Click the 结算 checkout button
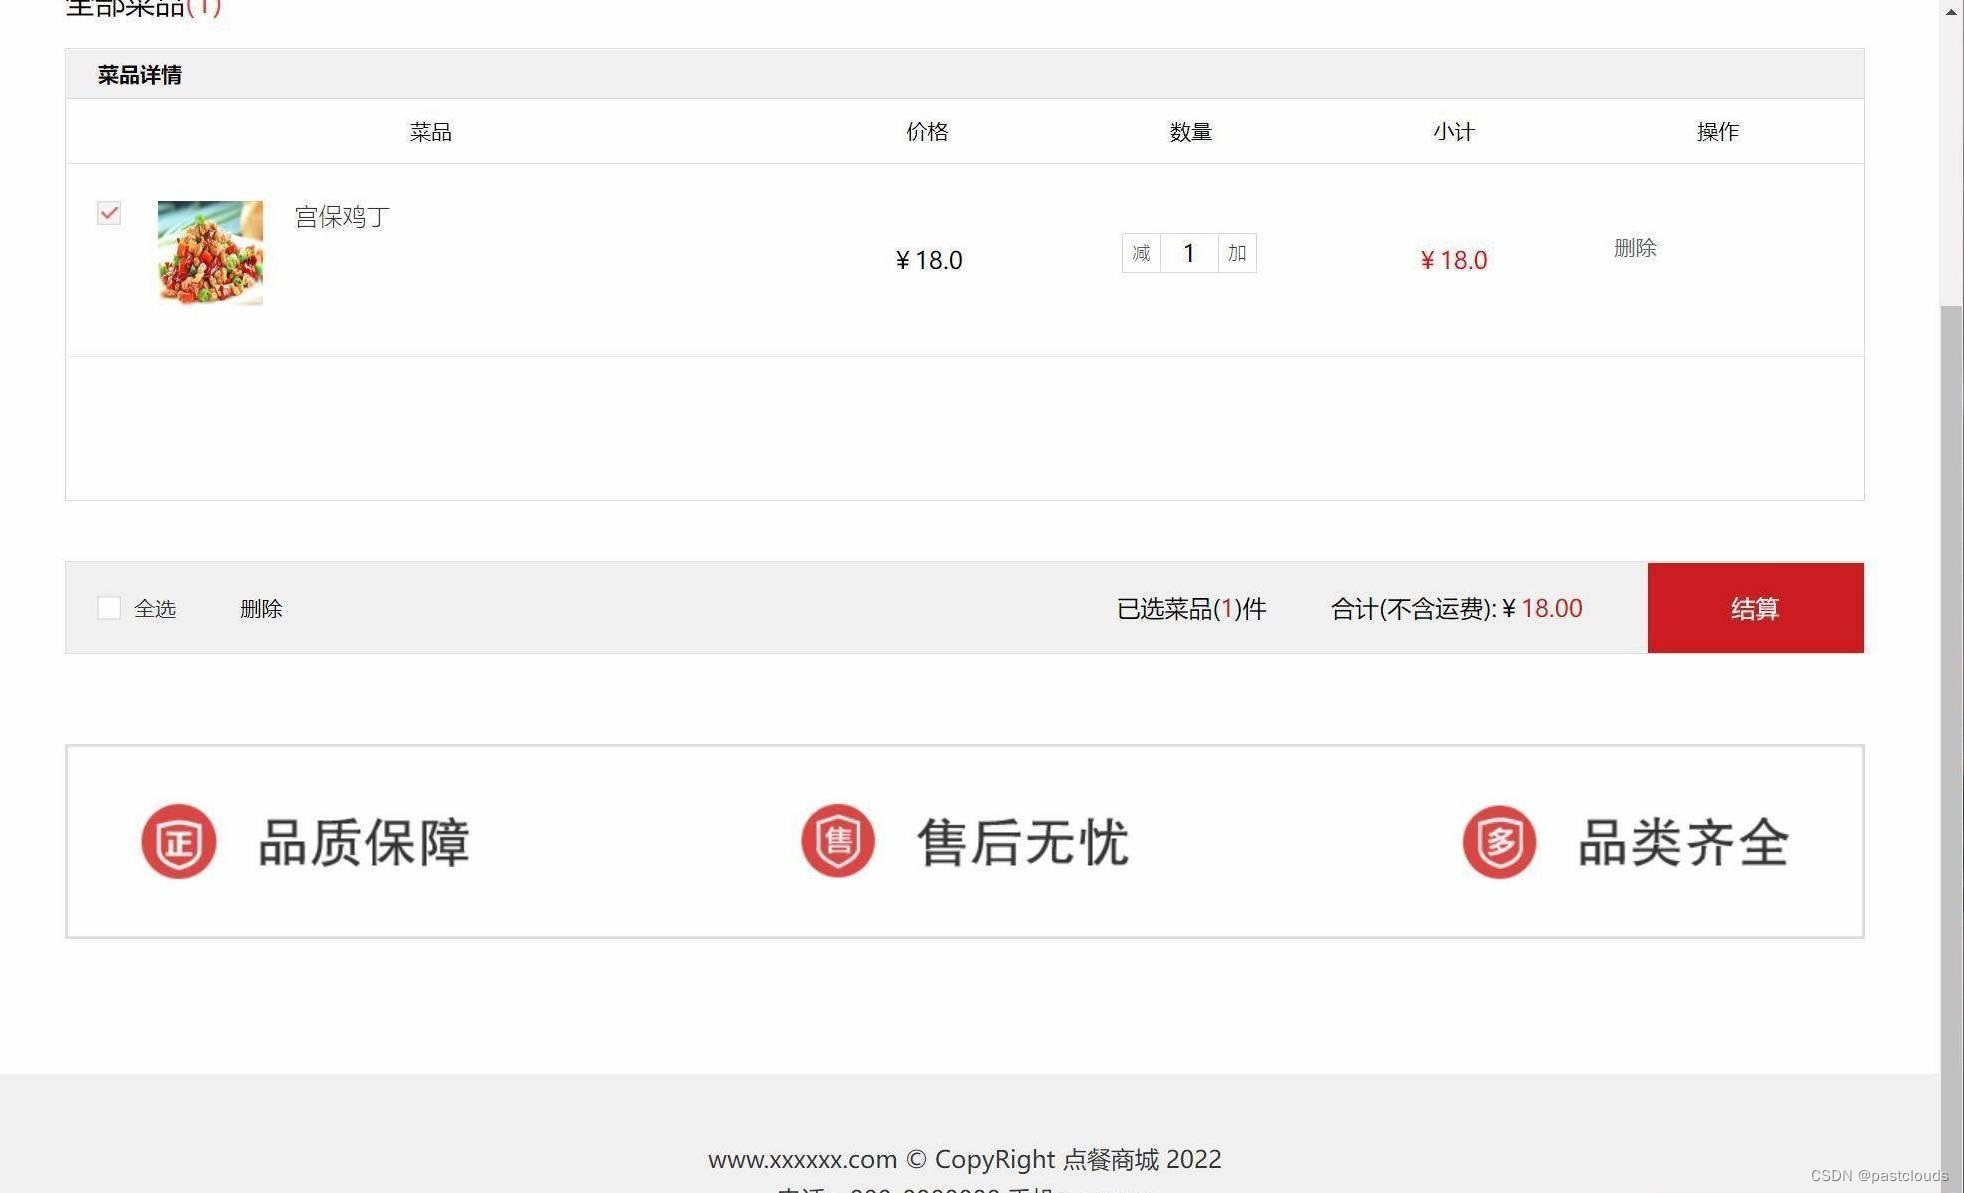Viewport: 1964px width, 1193px height. coord(1755,608)
